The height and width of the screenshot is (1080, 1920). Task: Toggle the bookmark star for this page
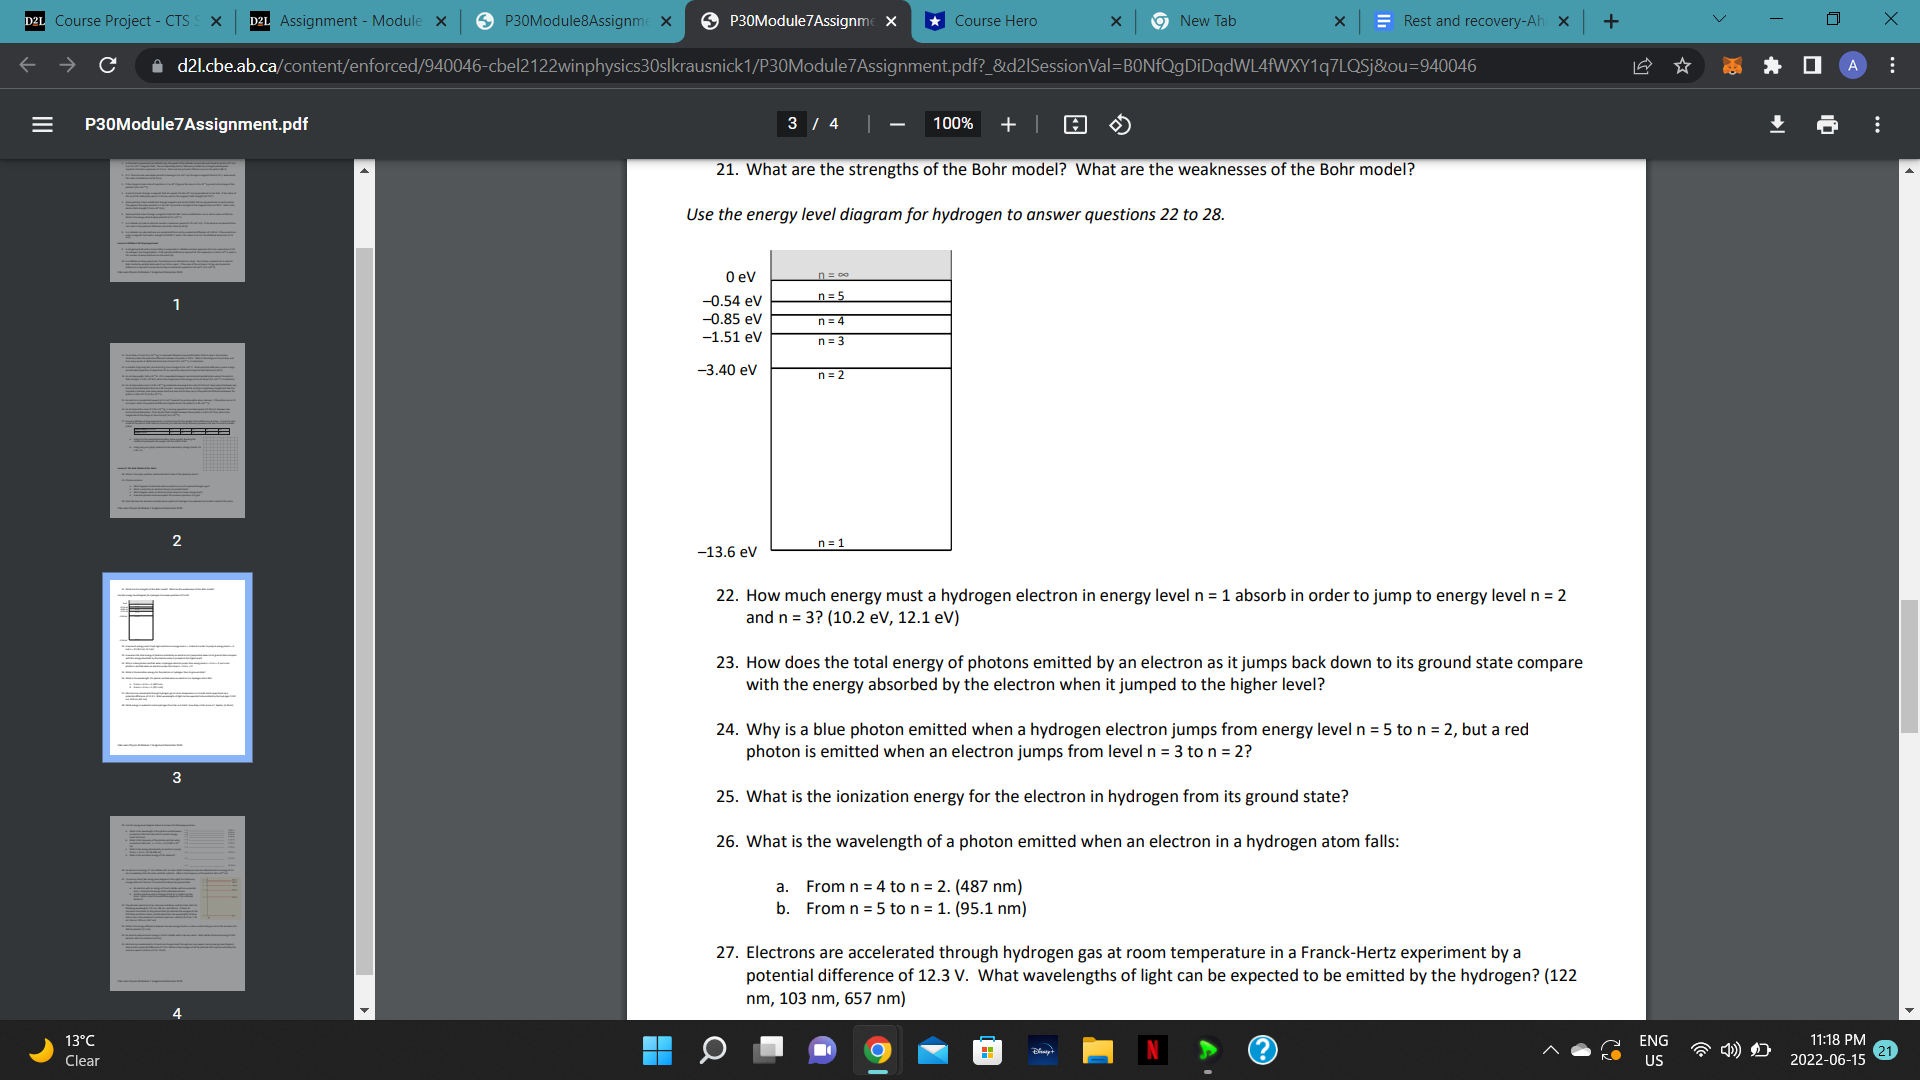[1682, 66]
